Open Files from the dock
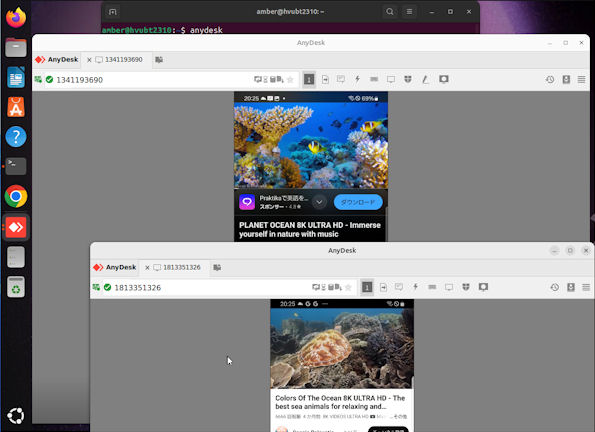The image size is (595, 432). coord(16,48)
